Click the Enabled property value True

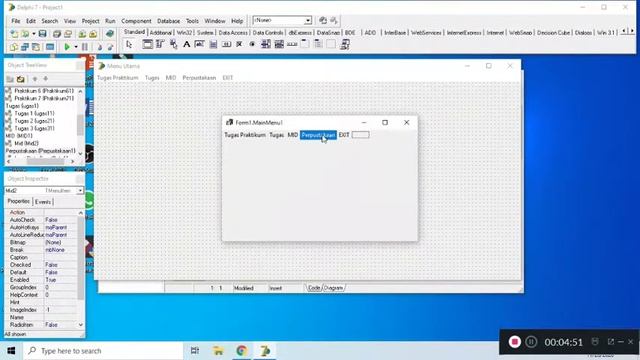coord(60,280)
